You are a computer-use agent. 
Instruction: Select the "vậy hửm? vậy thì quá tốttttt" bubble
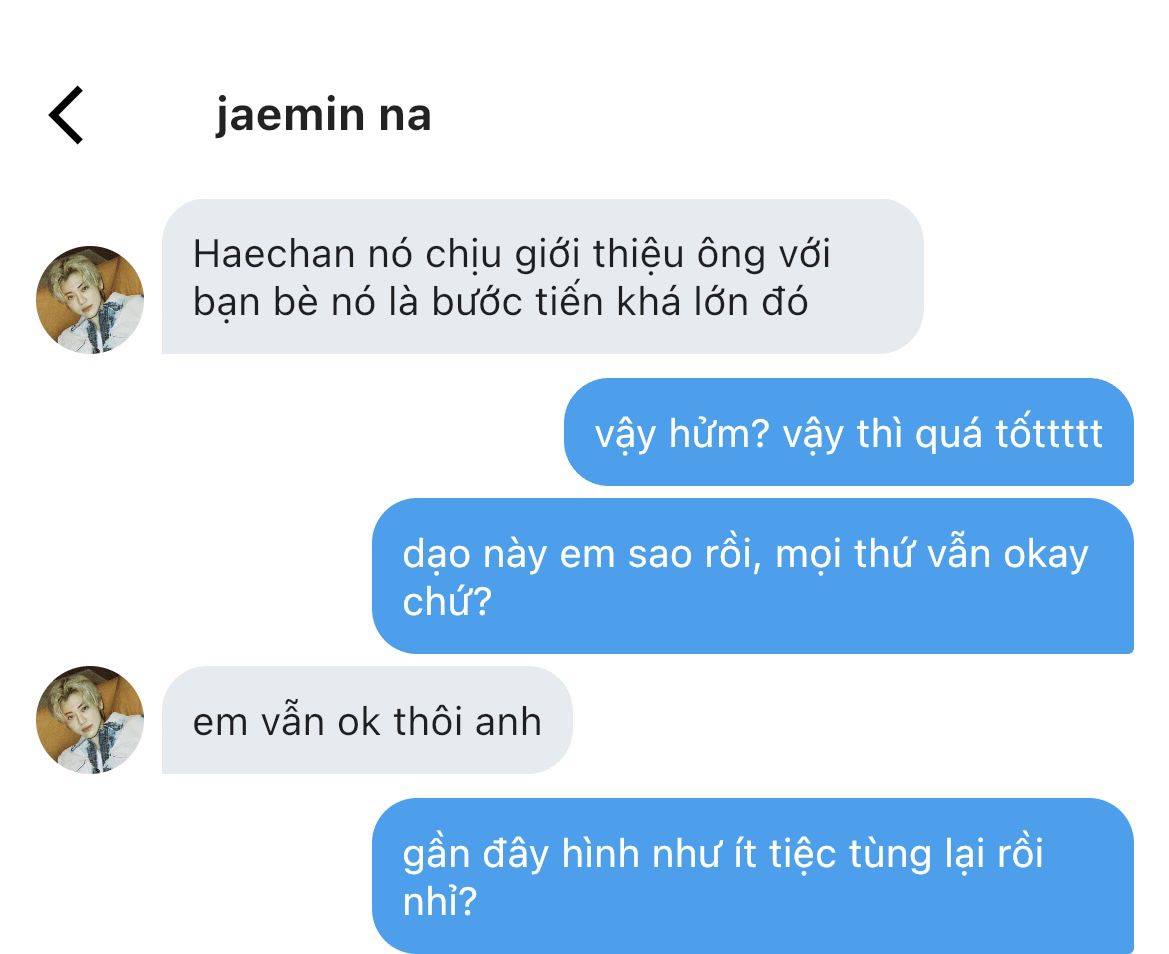tap(848, 432)
